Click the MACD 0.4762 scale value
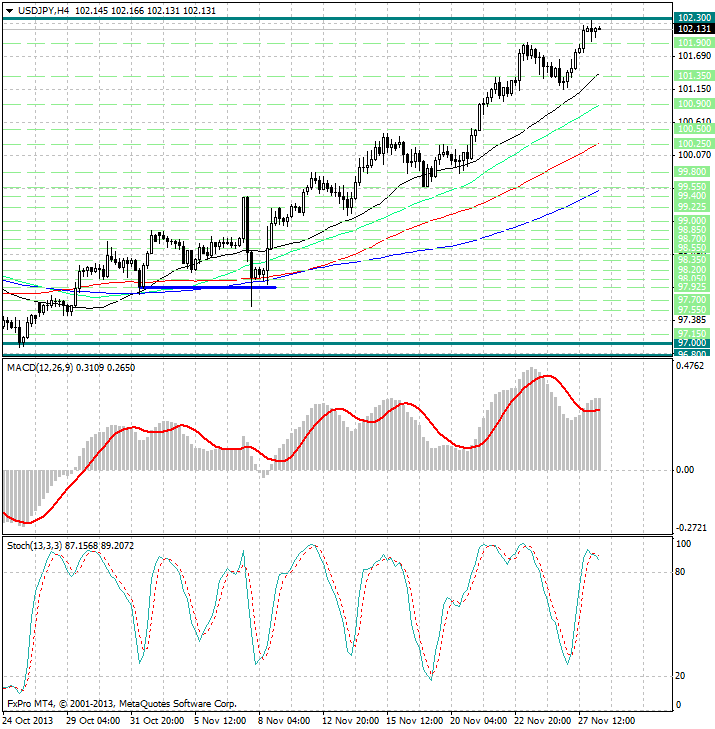This screenshot has width=715, height=729. [x=690, y=367]
